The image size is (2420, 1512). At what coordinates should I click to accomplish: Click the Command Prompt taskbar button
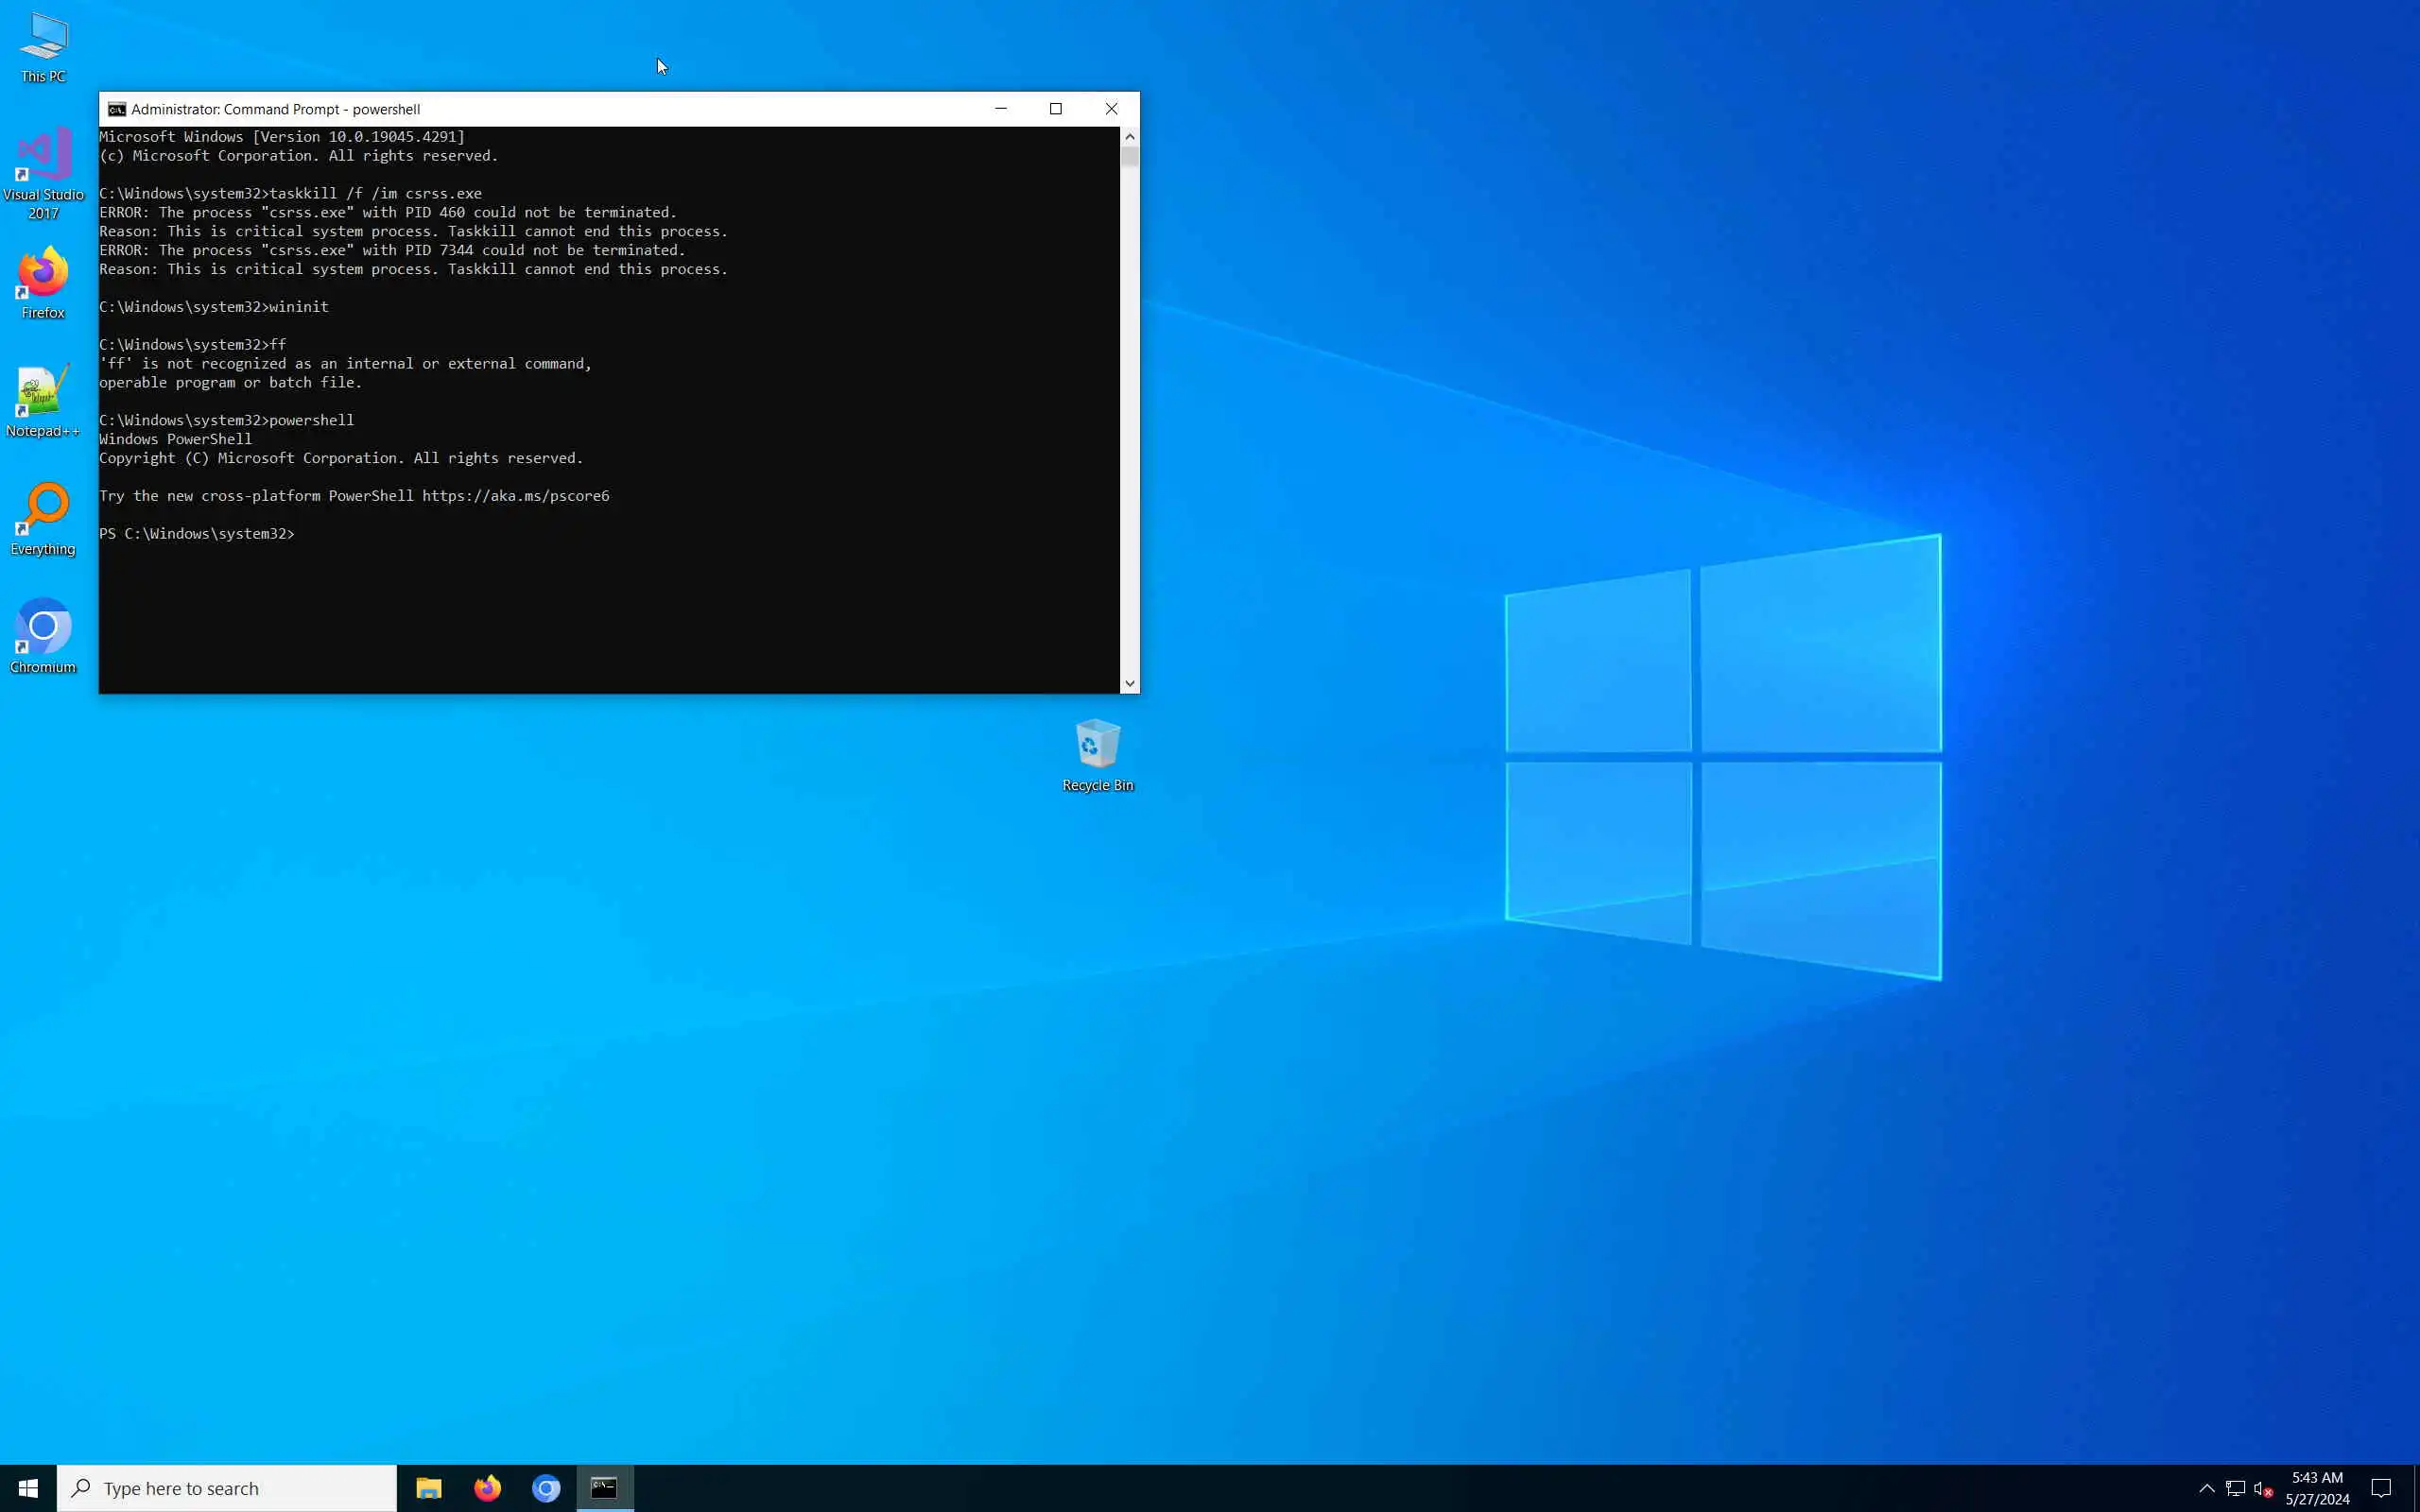pos(604,1488)
